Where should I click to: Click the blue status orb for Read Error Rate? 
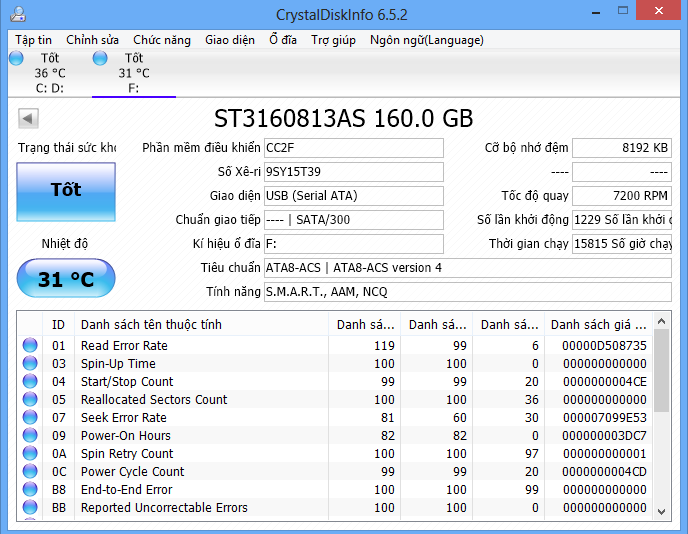click(x=30, y=346)
